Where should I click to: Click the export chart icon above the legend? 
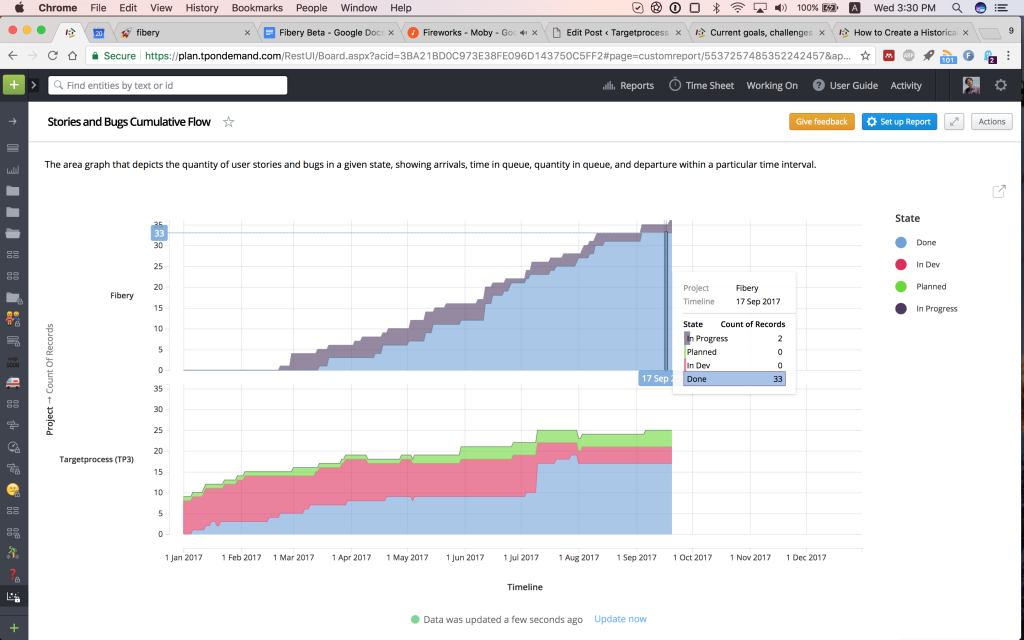[x=999, y=191]
